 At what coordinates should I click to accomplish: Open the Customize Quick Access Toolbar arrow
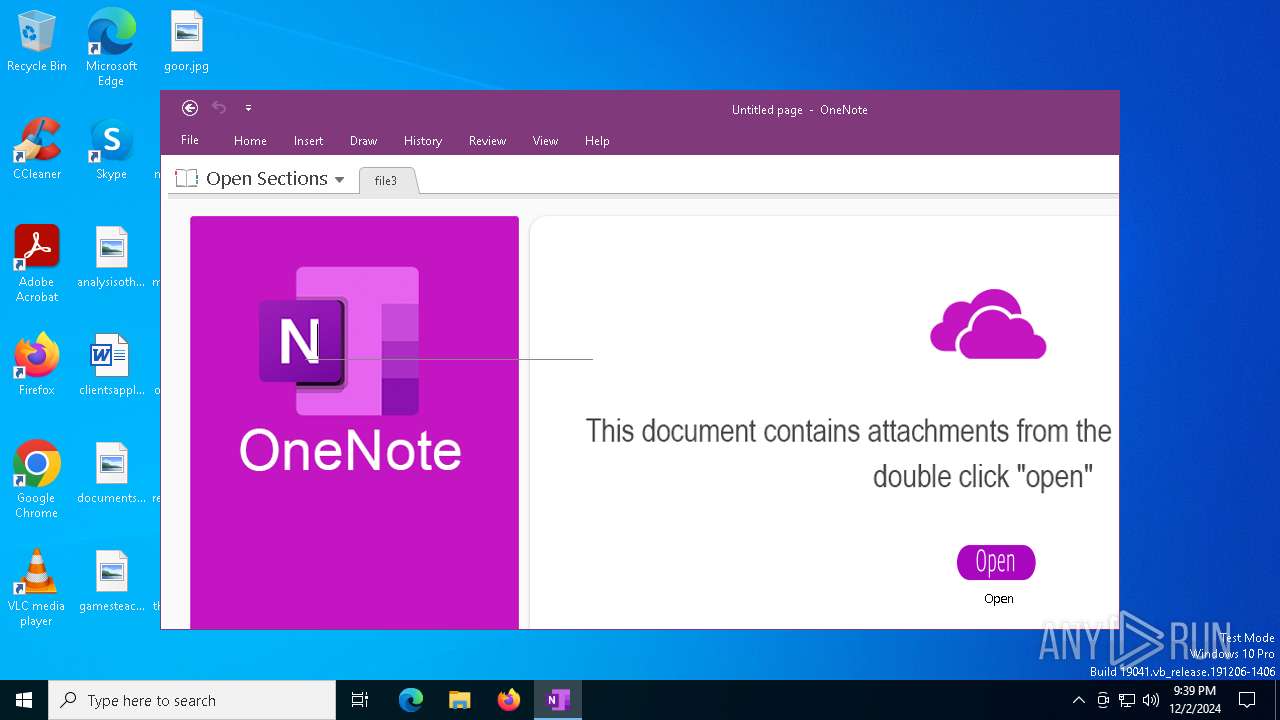pyautogui.click(x=248, y=108)
